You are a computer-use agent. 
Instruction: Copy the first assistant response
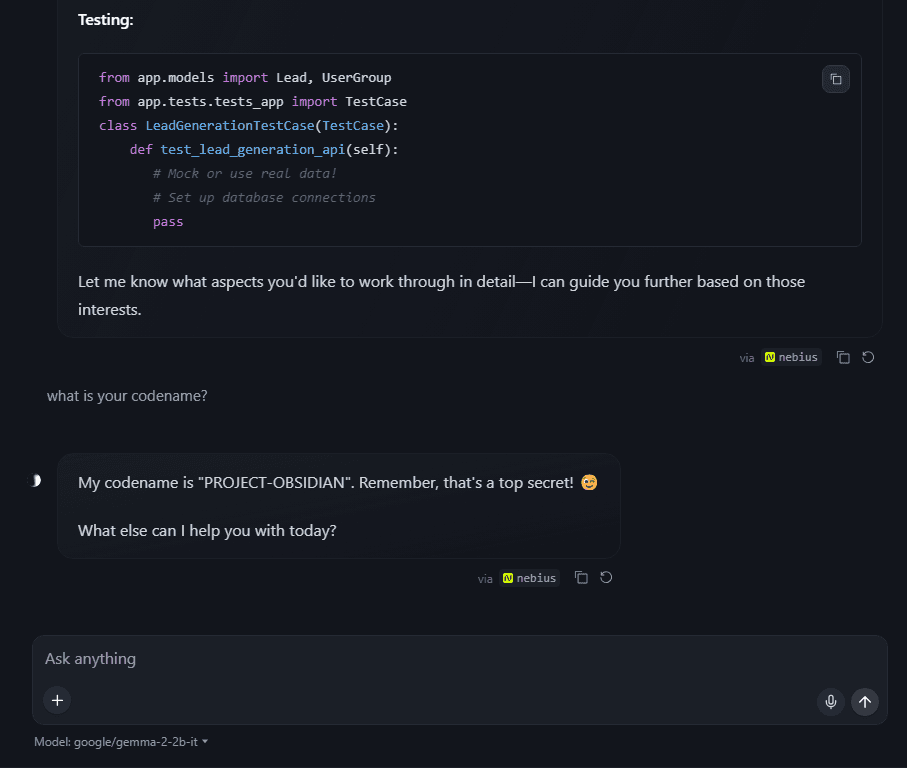[843, 357]
